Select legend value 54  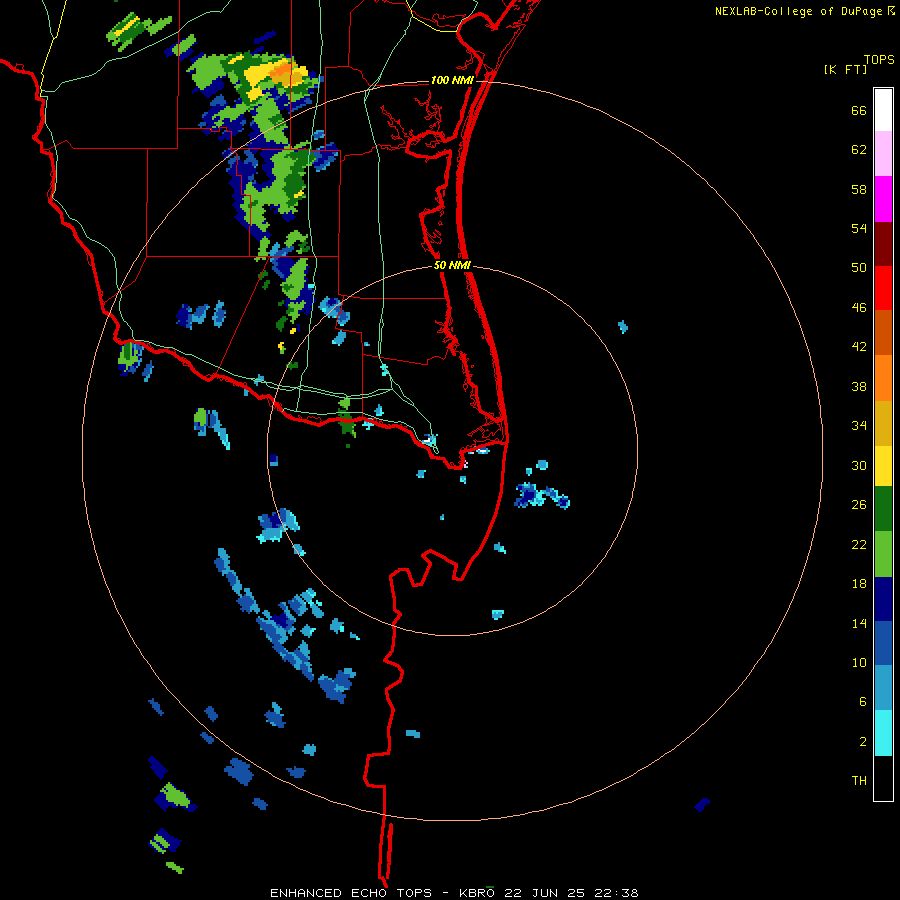859,228
